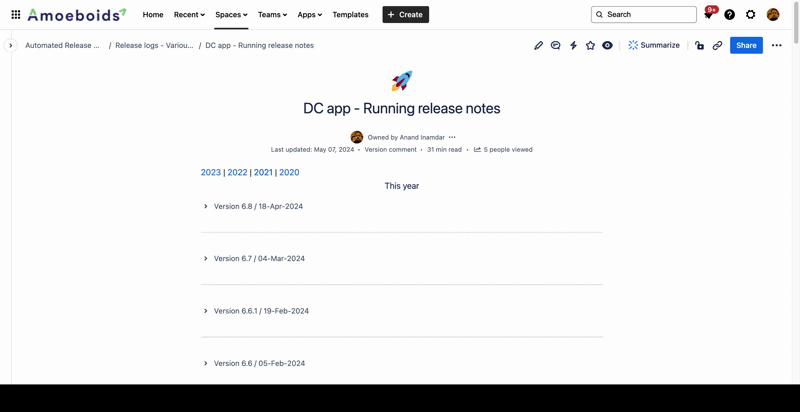Click the automation lightning bolt icon

(573, 45)
